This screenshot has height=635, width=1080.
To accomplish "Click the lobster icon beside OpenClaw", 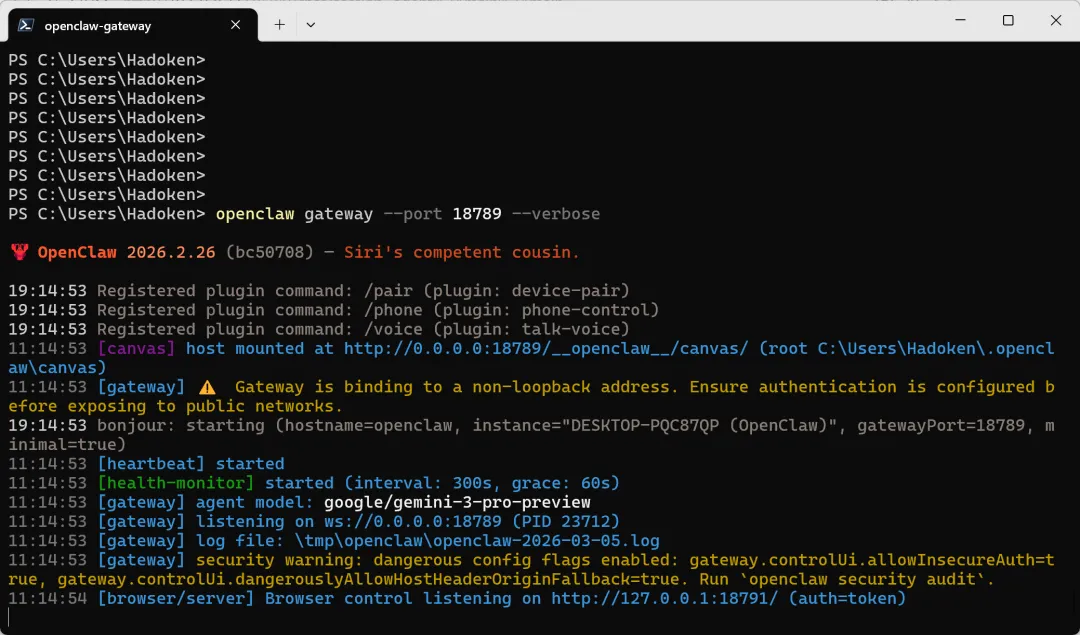I will 19,252.
